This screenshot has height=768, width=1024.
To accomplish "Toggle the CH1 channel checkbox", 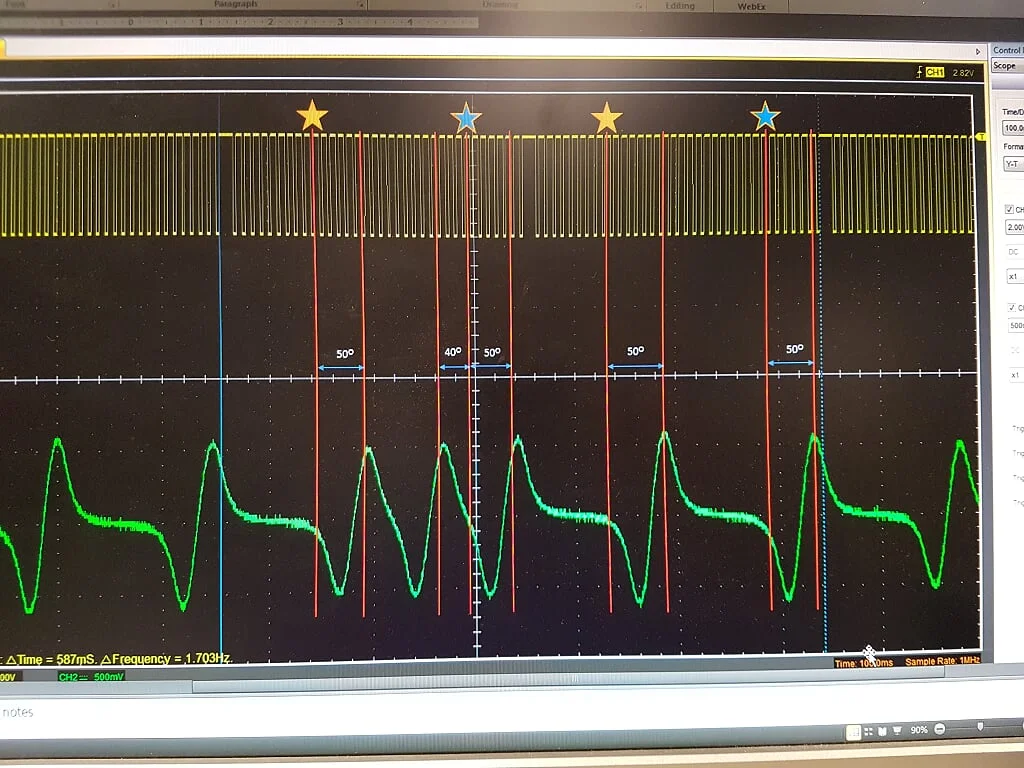I will (1010, 210).
